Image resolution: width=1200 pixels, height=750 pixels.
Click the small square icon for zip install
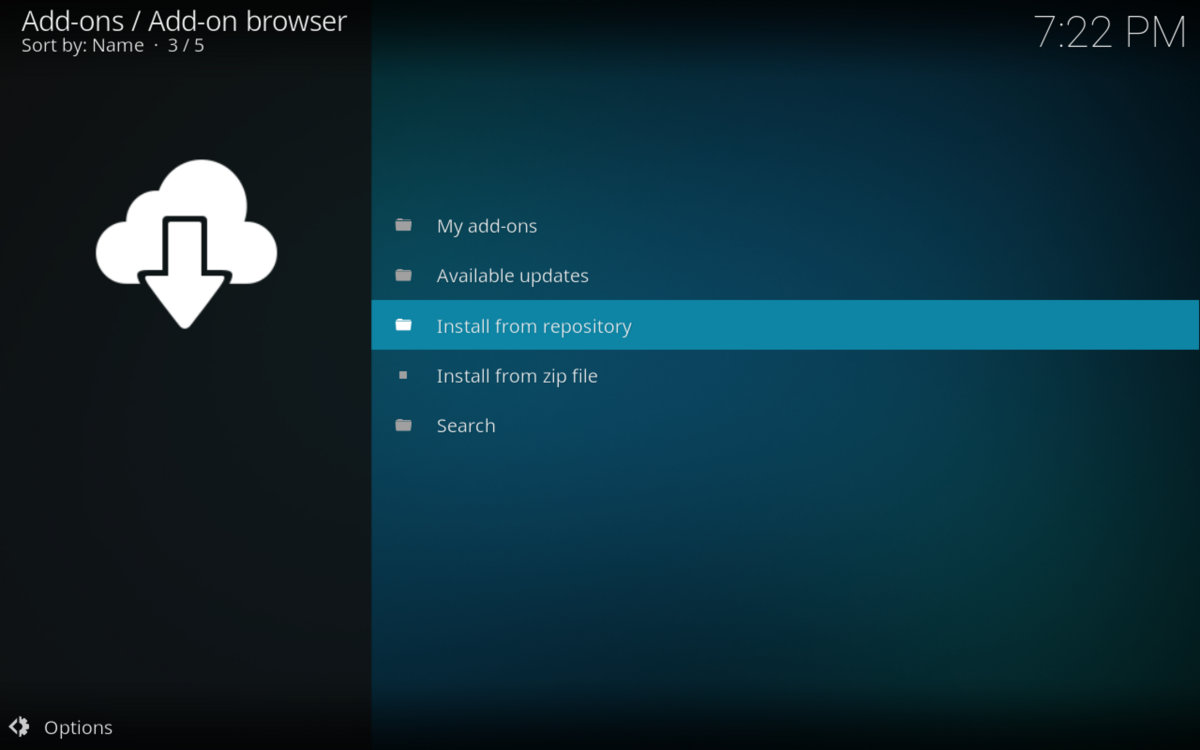tap(403, 375)
